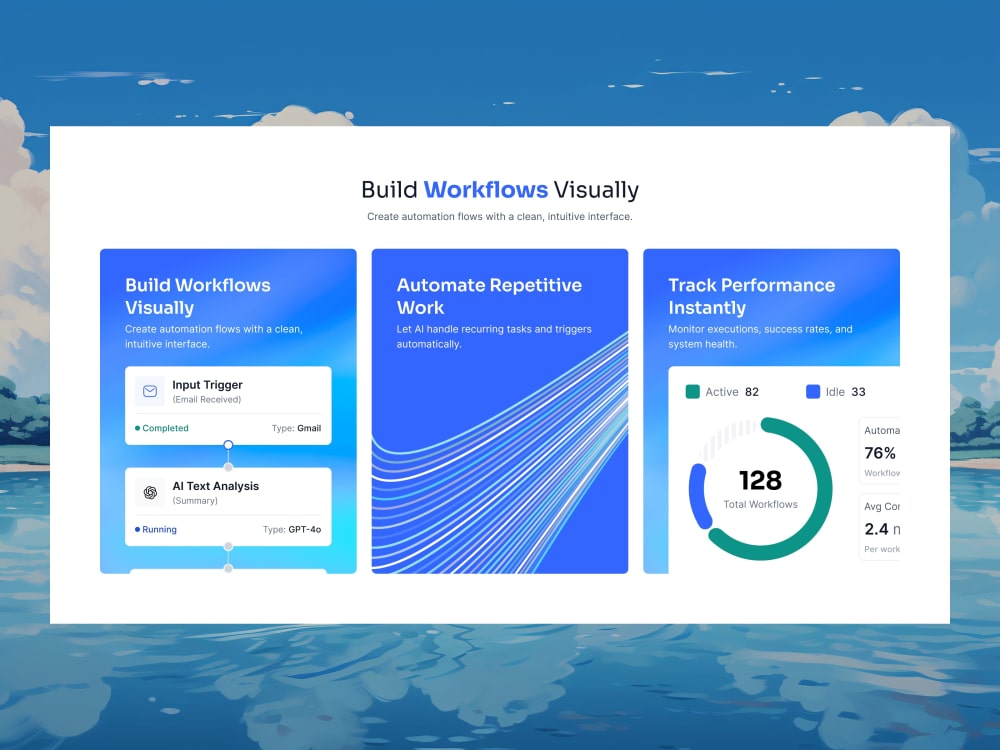Click the (Email Received) subtitle
The width and height of the screenshot is (1000, 750).
tap(207, 399)
